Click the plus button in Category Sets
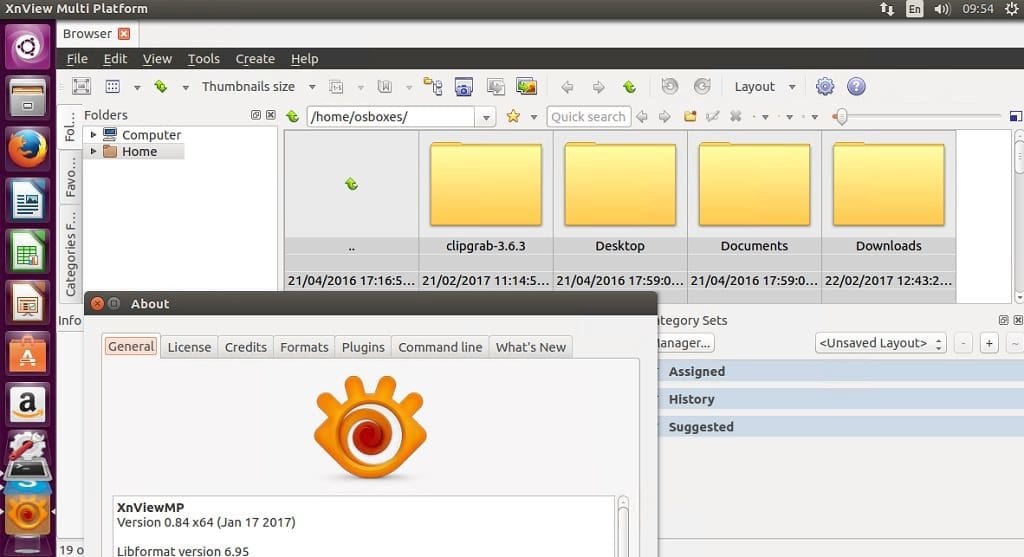 [989, 343]
